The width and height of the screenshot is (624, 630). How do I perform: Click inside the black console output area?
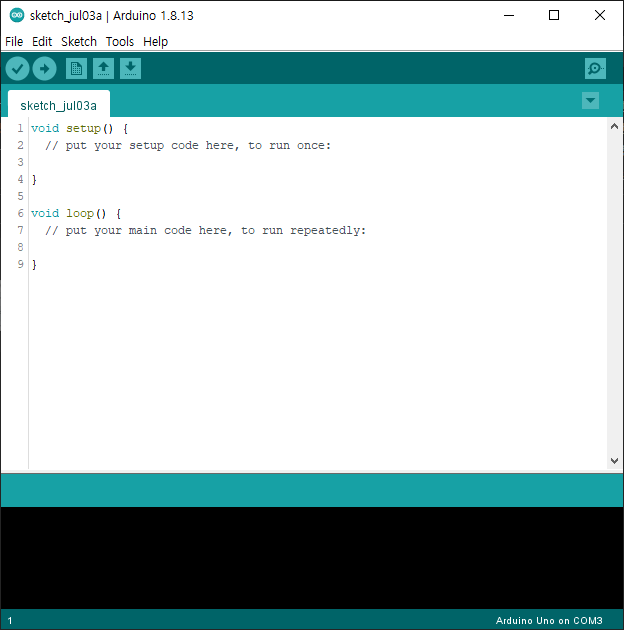click(x=312, y=558)
